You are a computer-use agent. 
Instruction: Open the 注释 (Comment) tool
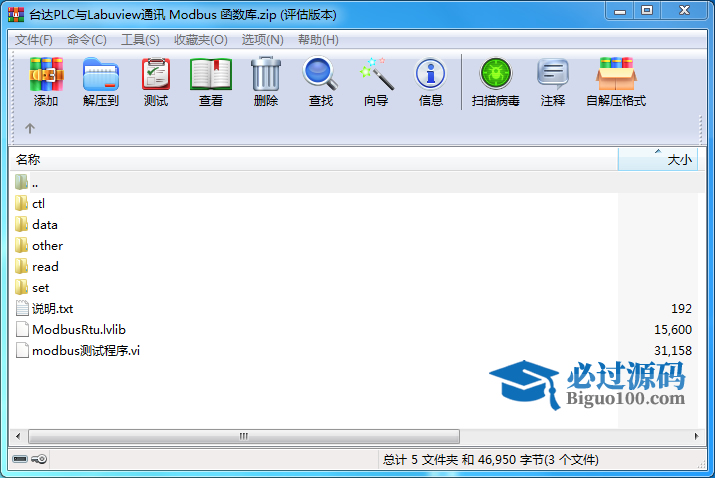pyautogui.click(x=553, y=74)
